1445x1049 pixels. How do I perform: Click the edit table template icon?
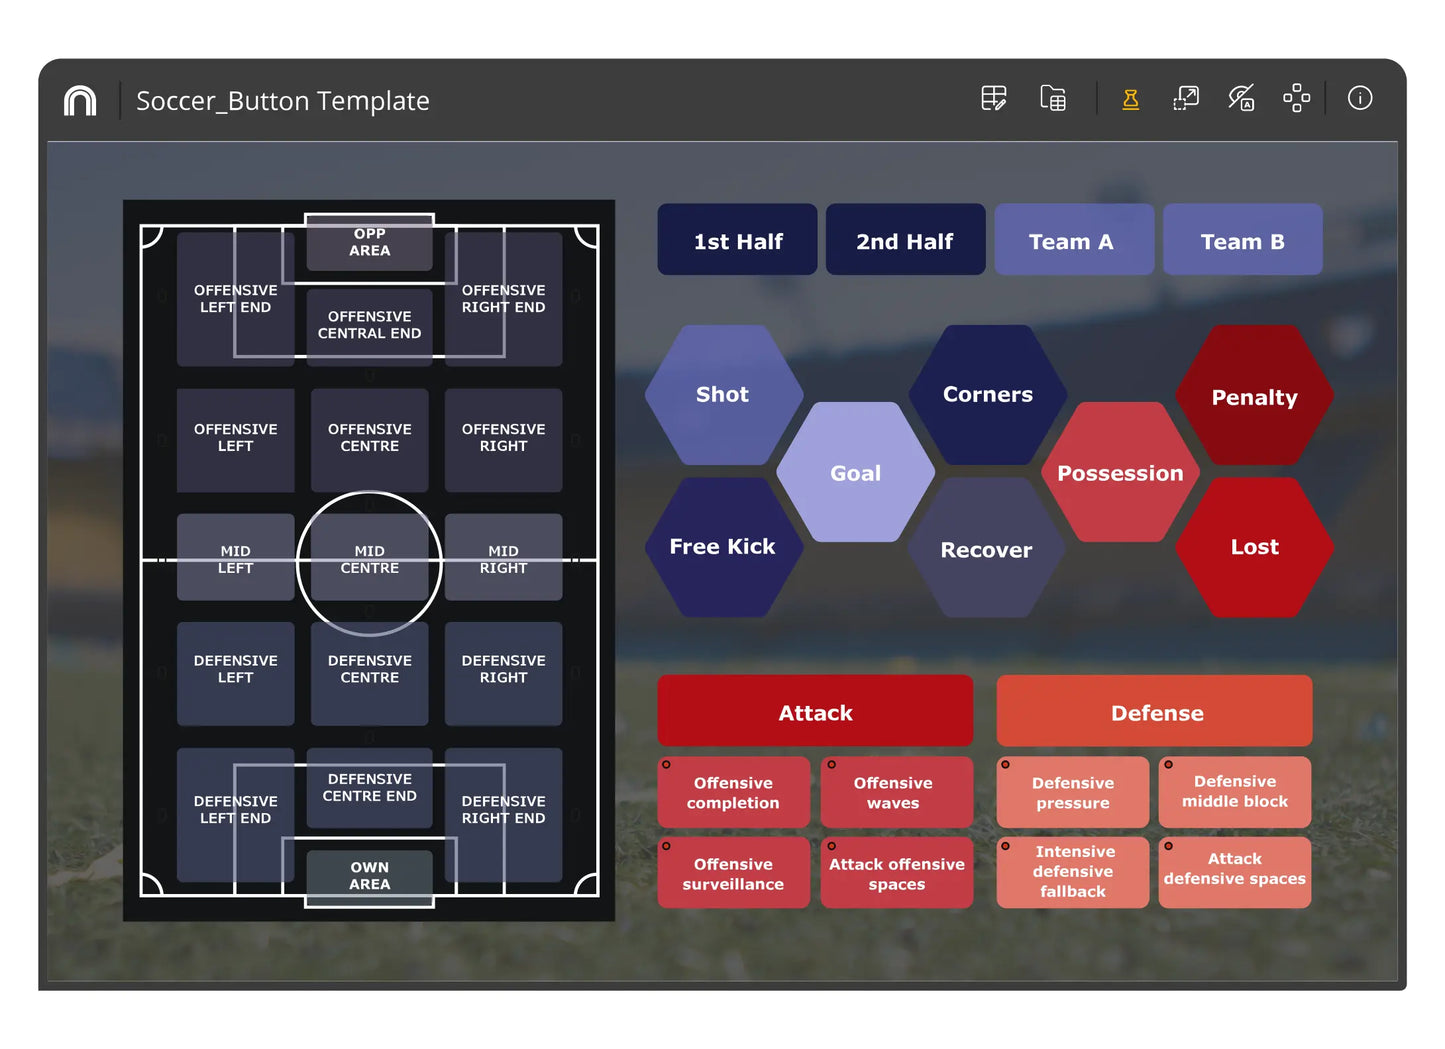(993, 98)
